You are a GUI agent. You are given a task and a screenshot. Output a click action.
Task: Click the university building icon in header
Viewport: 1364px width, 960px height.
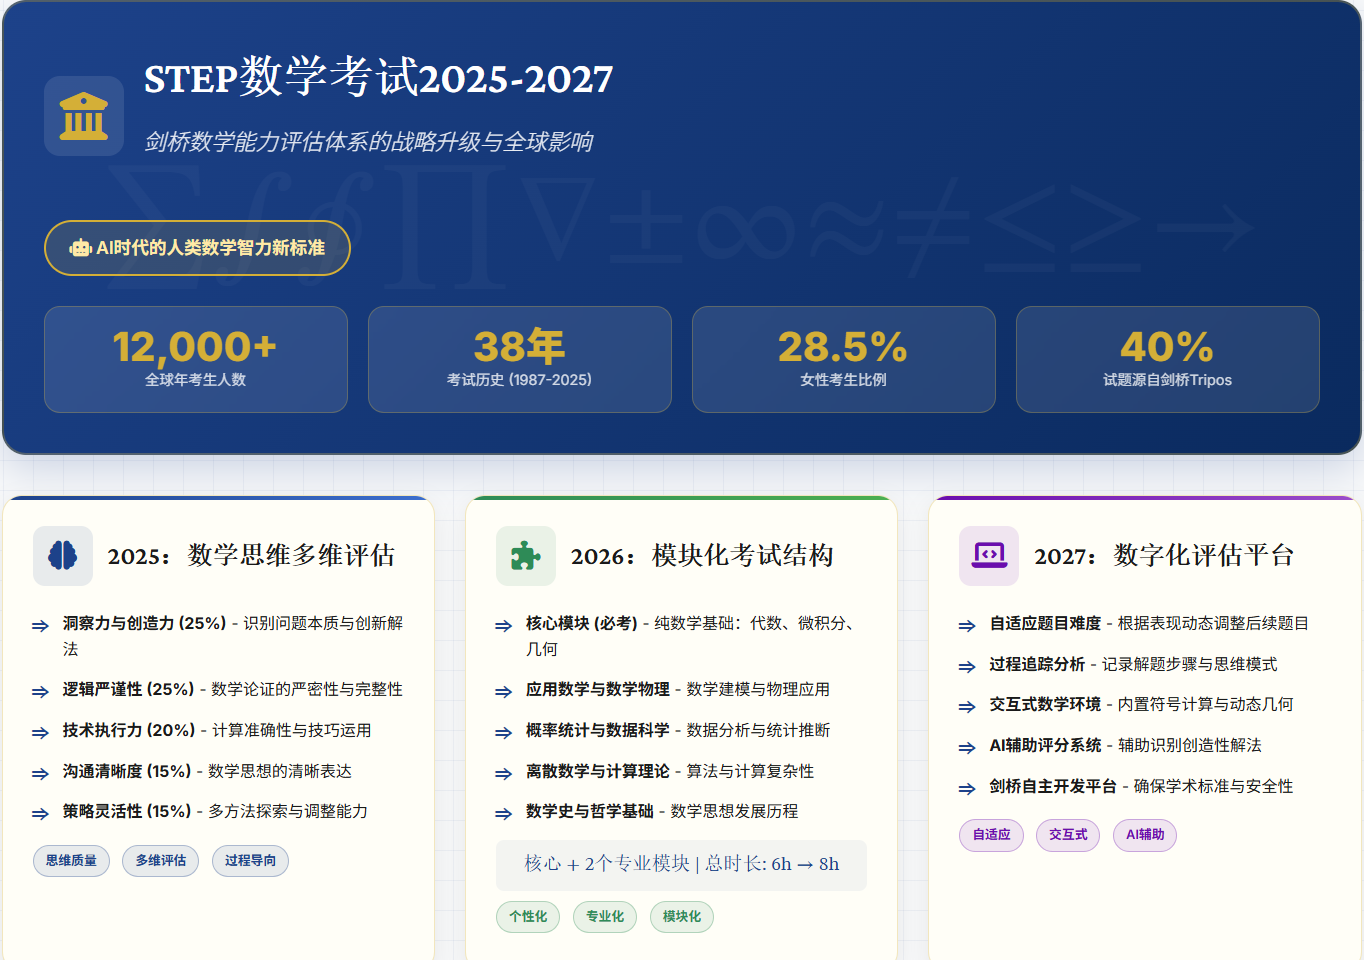[84, 116]
